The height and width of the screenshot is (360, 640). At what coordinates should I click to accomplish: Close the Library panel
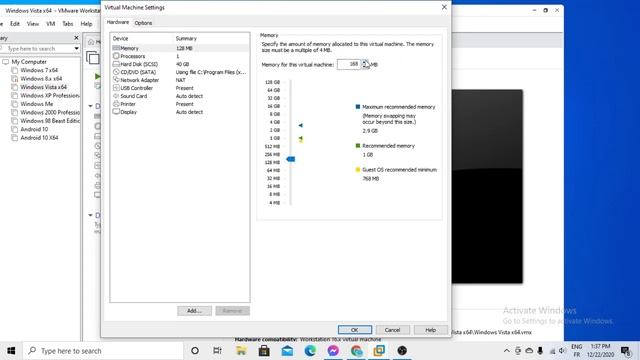click(x=76, y=38)
